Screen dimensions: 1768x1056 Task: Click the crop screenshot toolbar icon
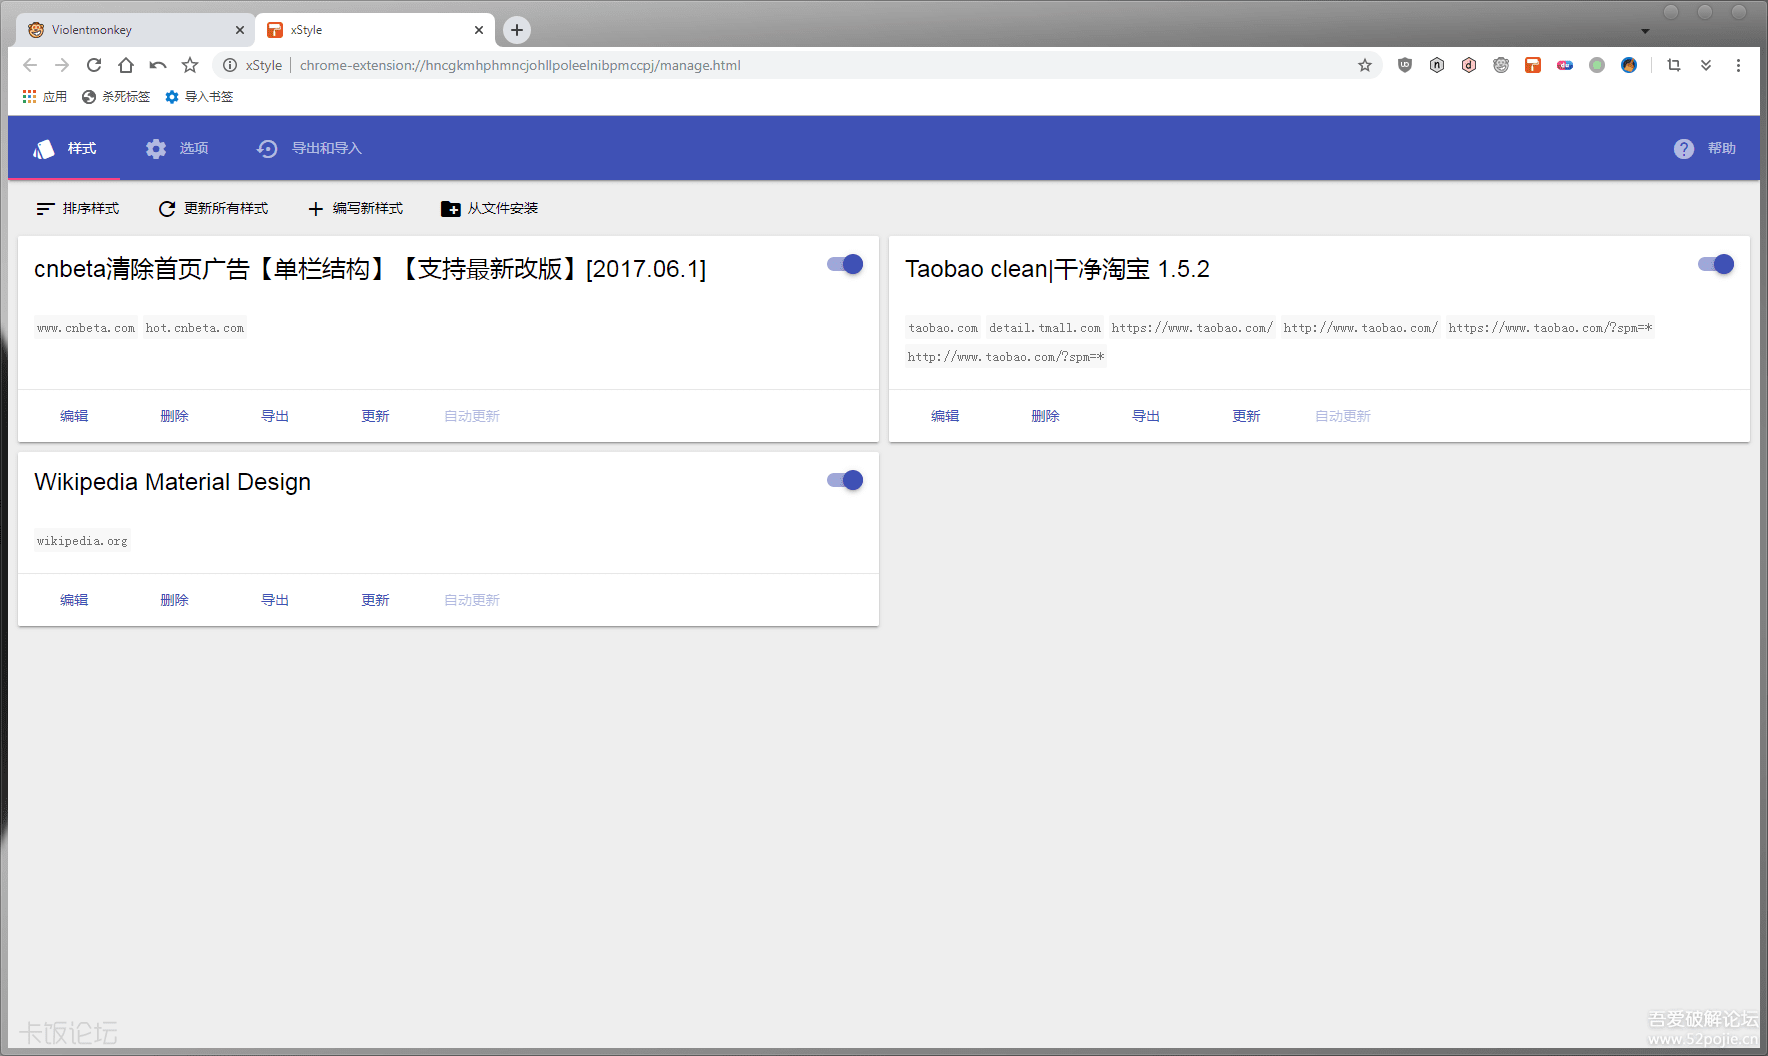pyautogui.click(x=1674, y=65)
